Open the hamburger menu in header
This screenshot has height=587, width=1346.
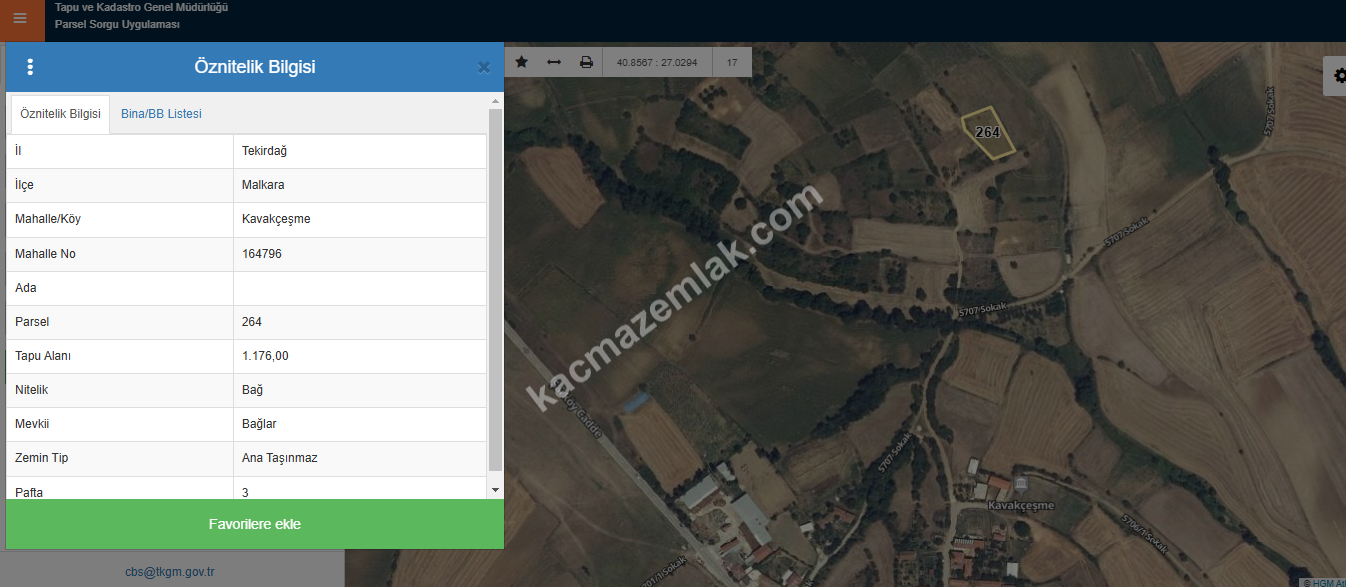20,18
